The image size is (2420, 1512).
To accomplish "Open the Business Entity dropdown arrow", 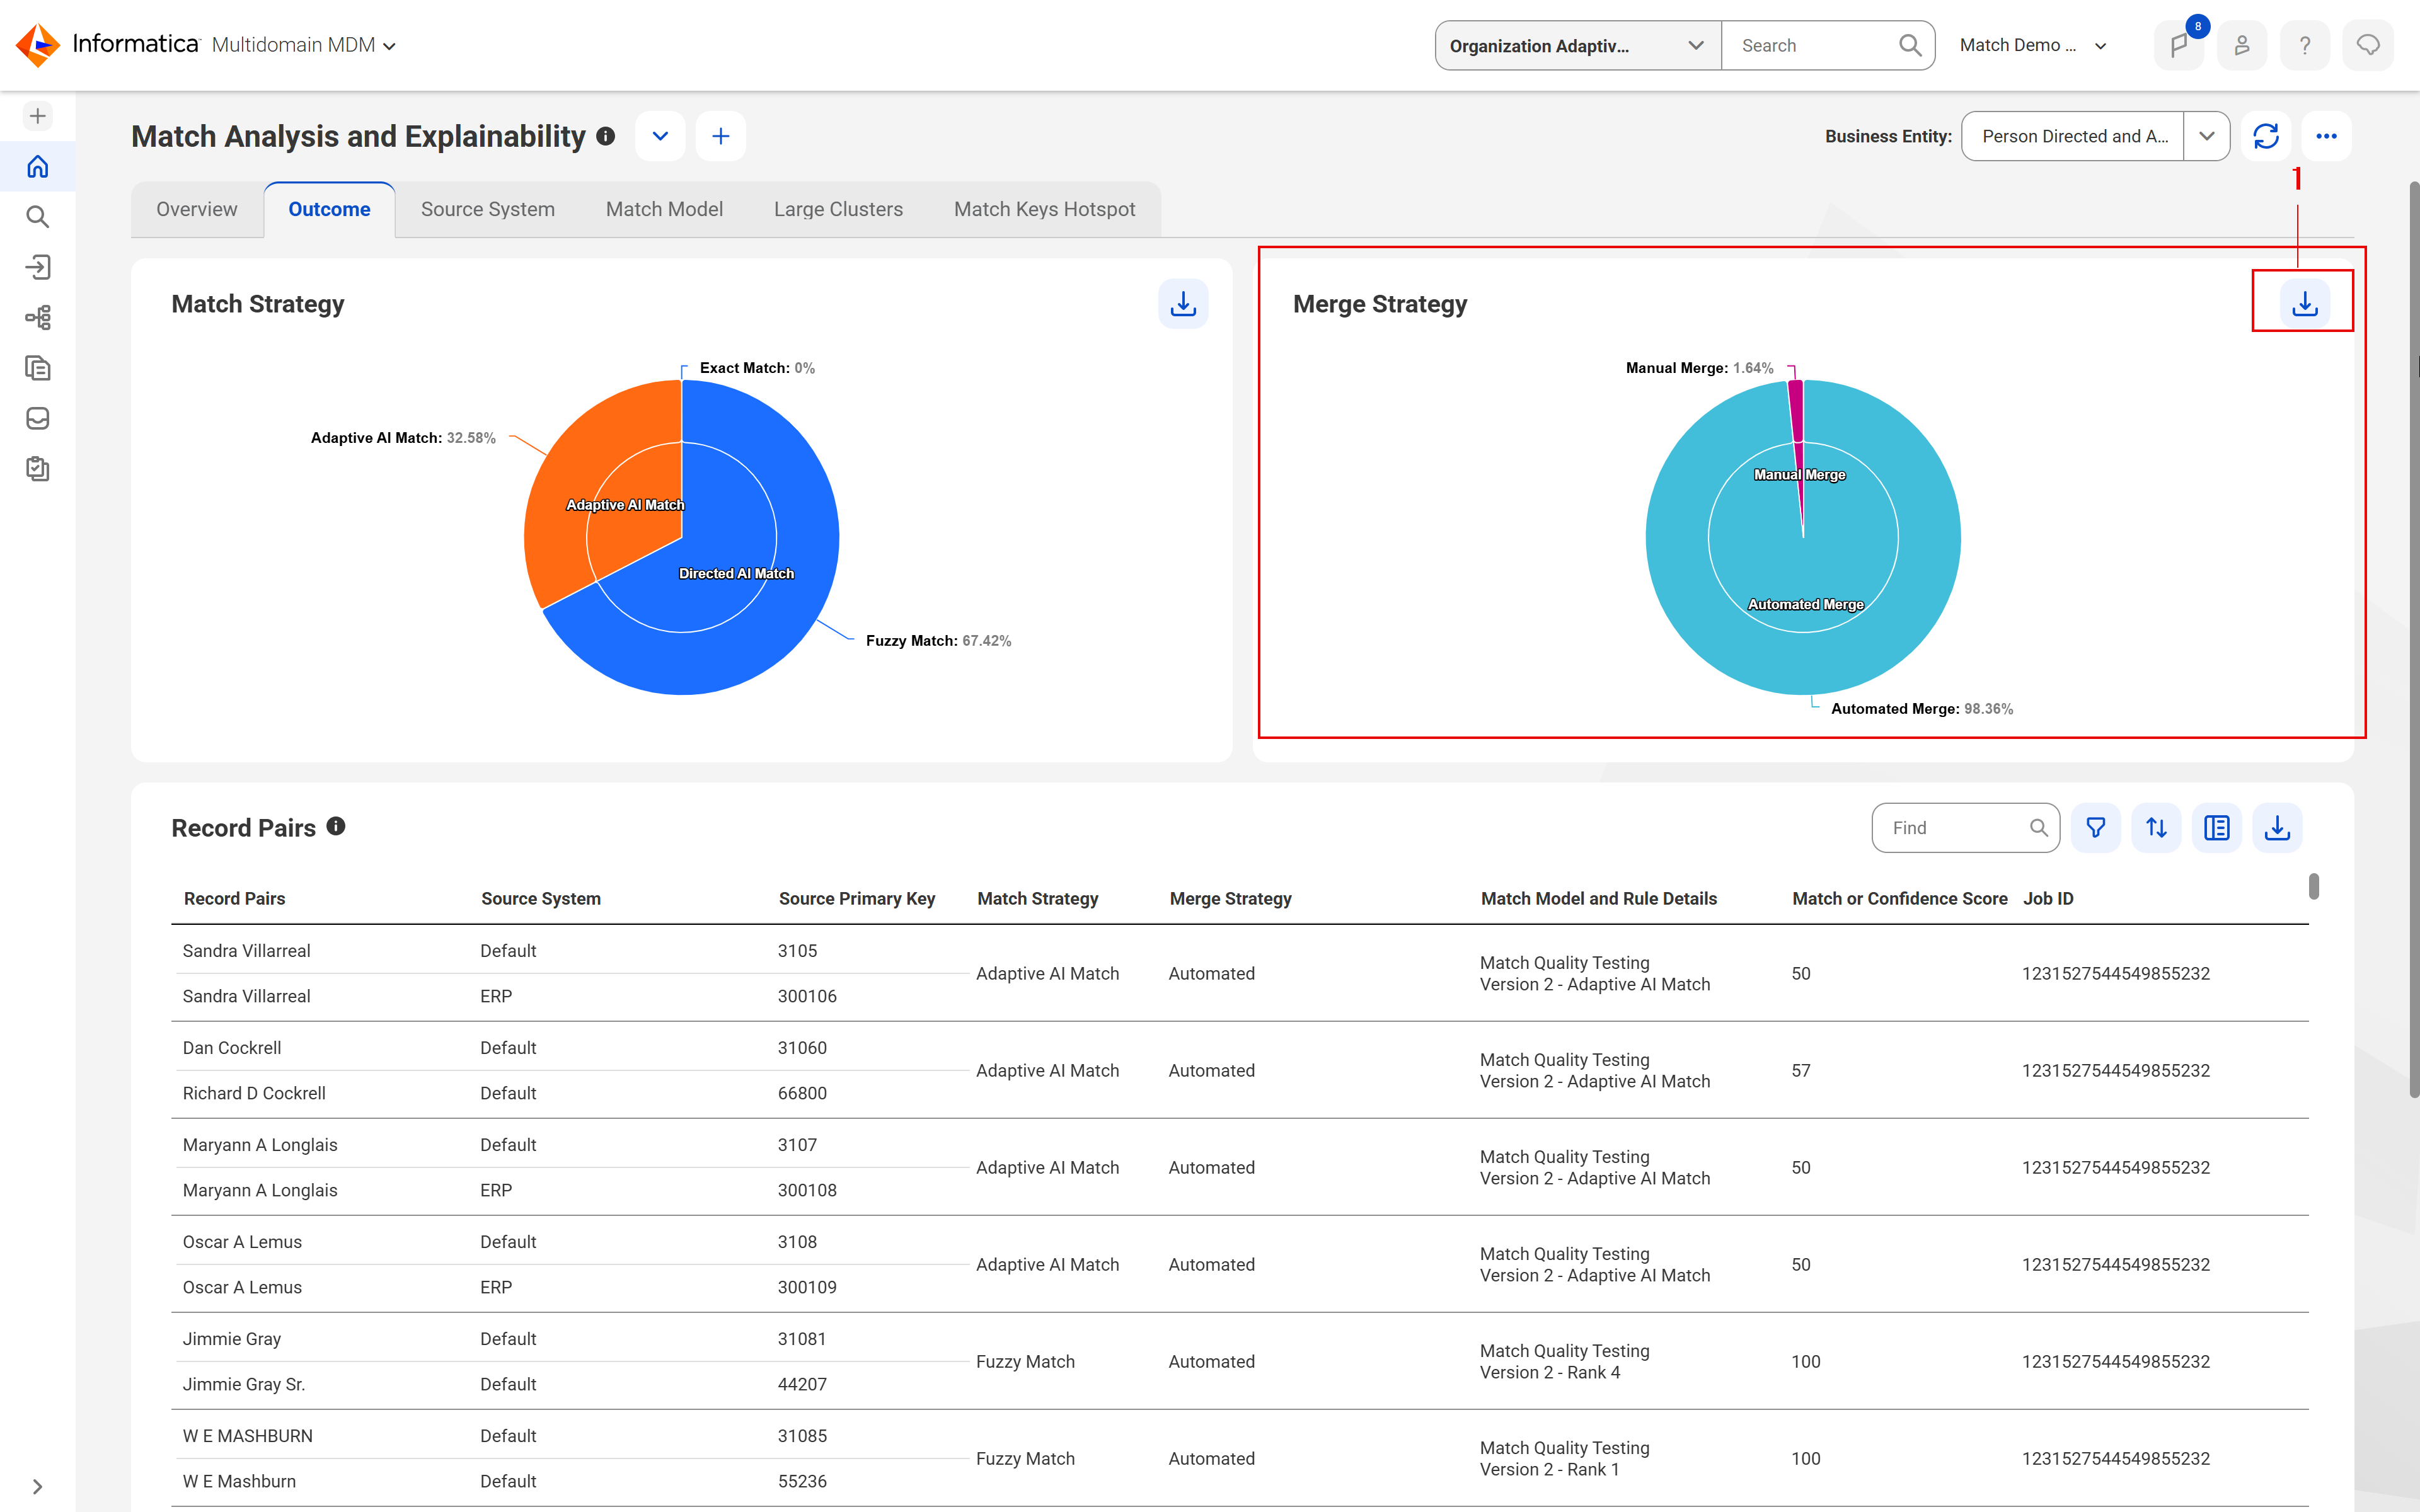I will (x=2207, y=136).
